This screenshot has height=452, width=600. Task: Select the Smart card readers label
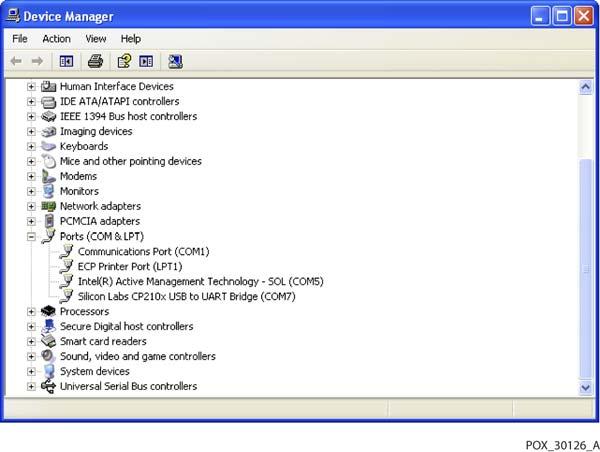pos(103,341)
